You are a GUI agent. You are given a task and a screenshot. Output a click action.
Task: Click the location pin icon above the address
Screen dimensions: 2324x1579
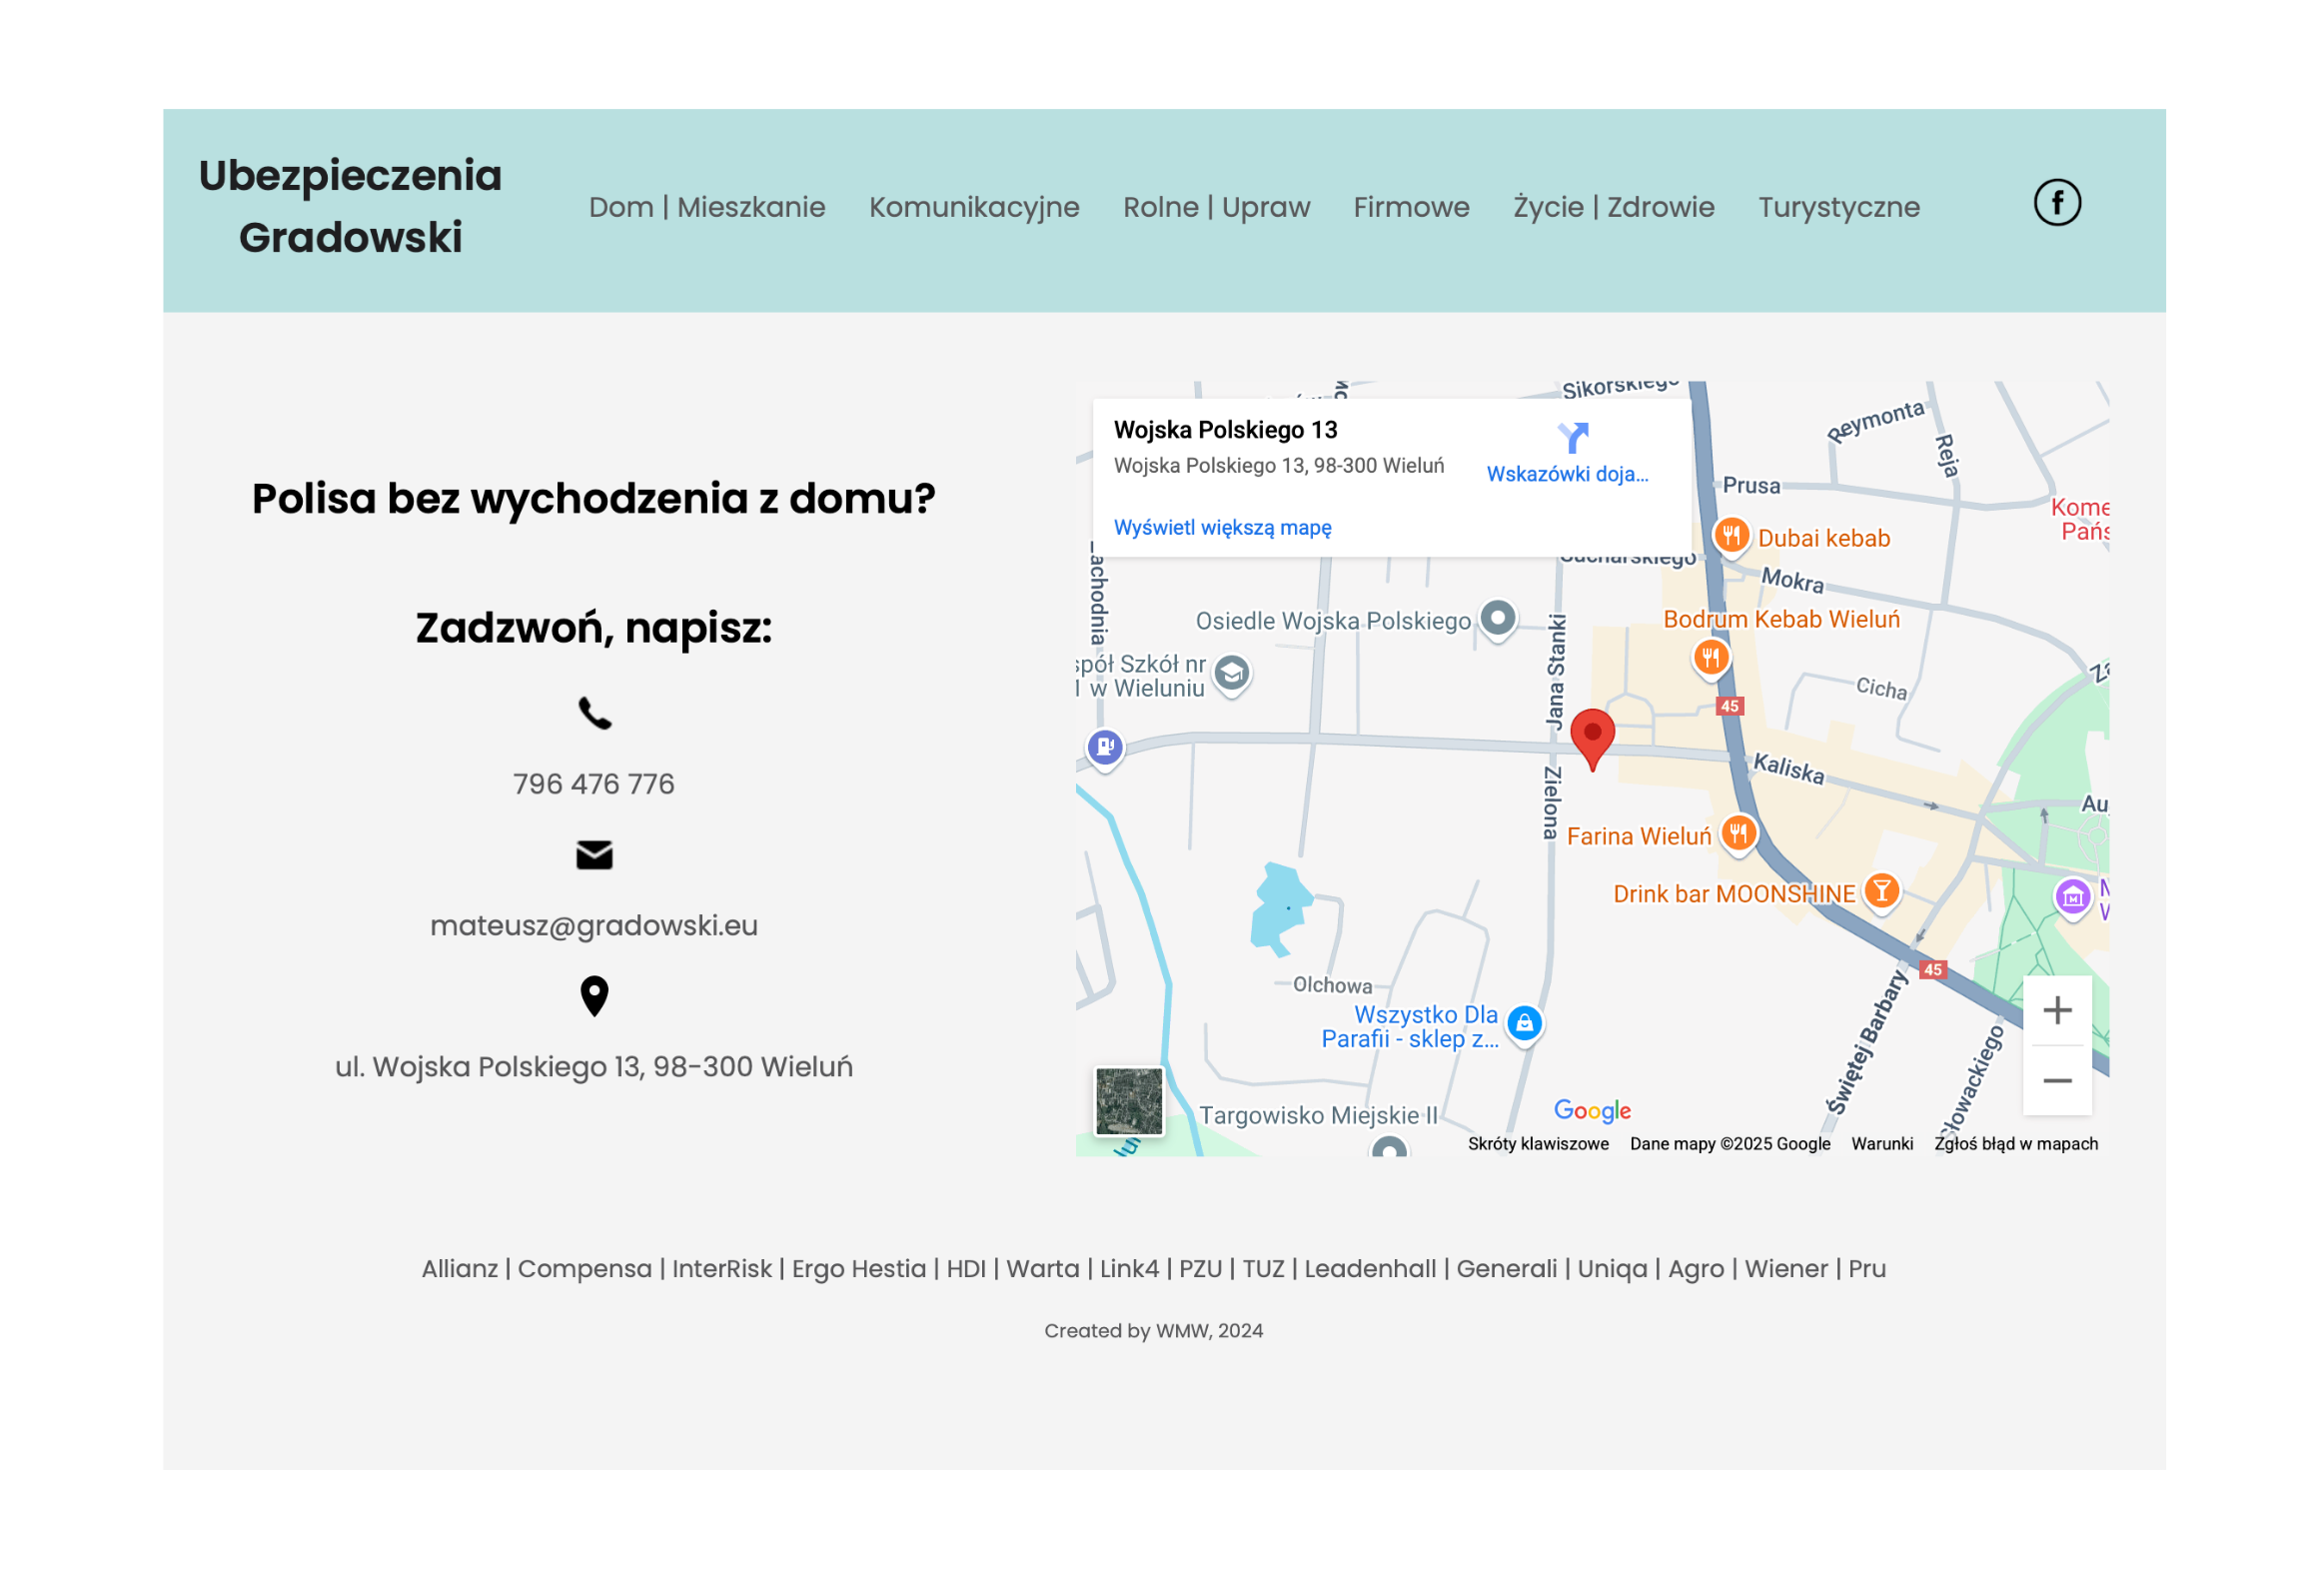(594, 996)
